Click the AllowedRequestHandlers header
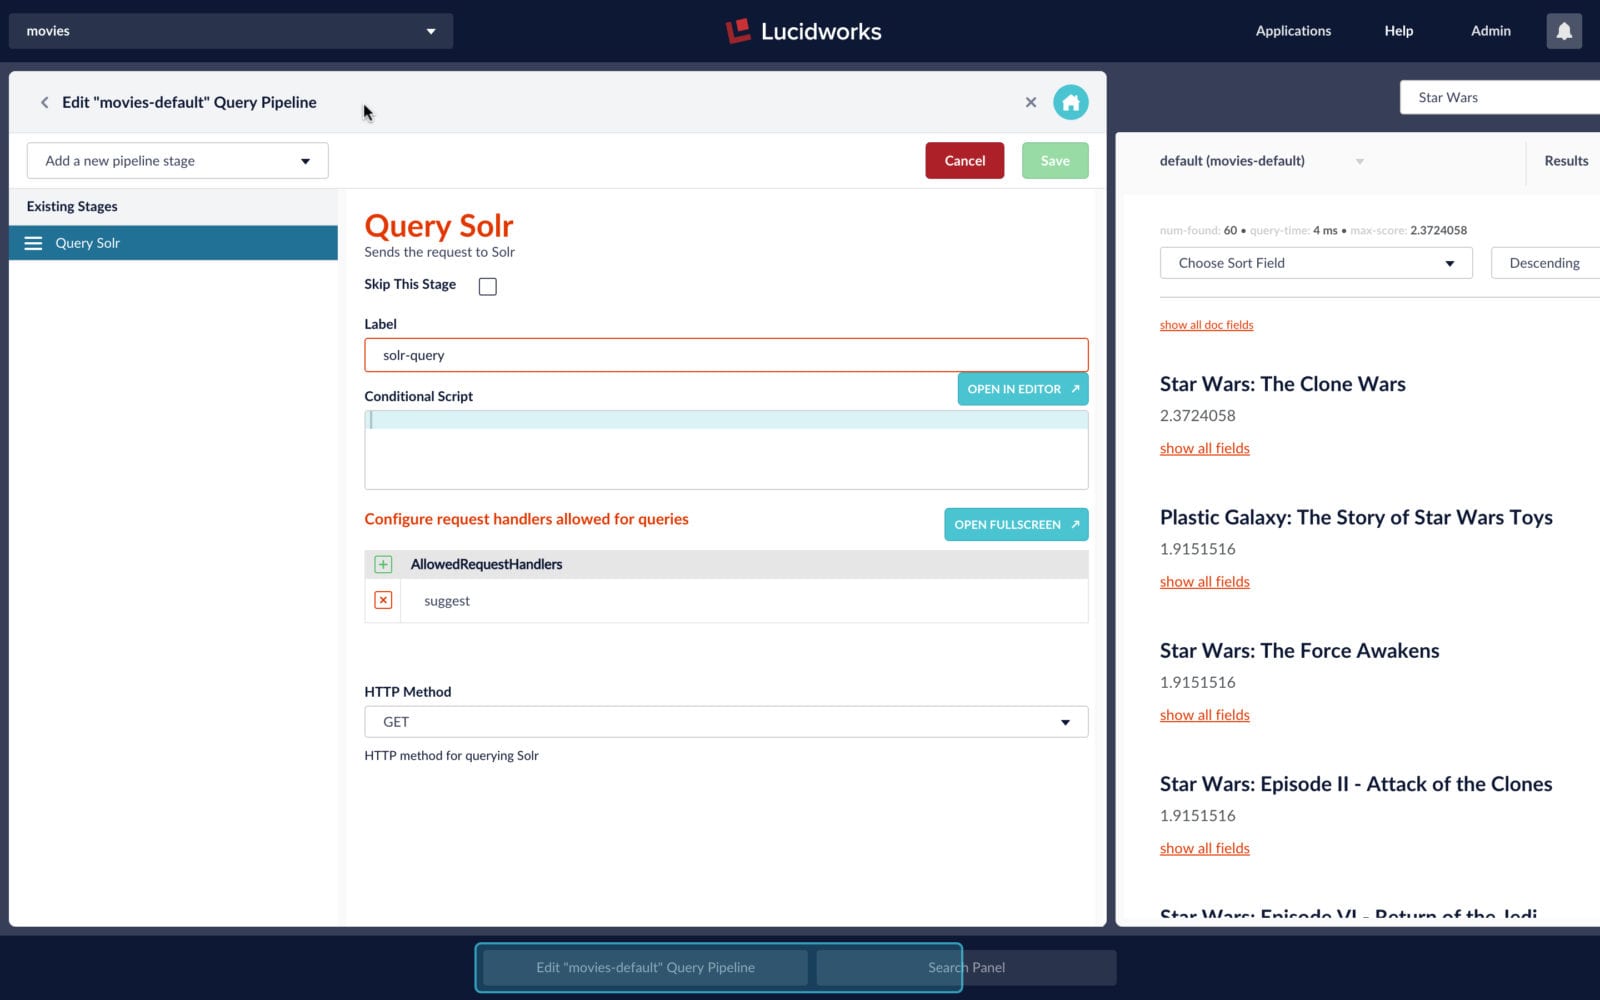The image size is (1600, 1000). (486, 564)
